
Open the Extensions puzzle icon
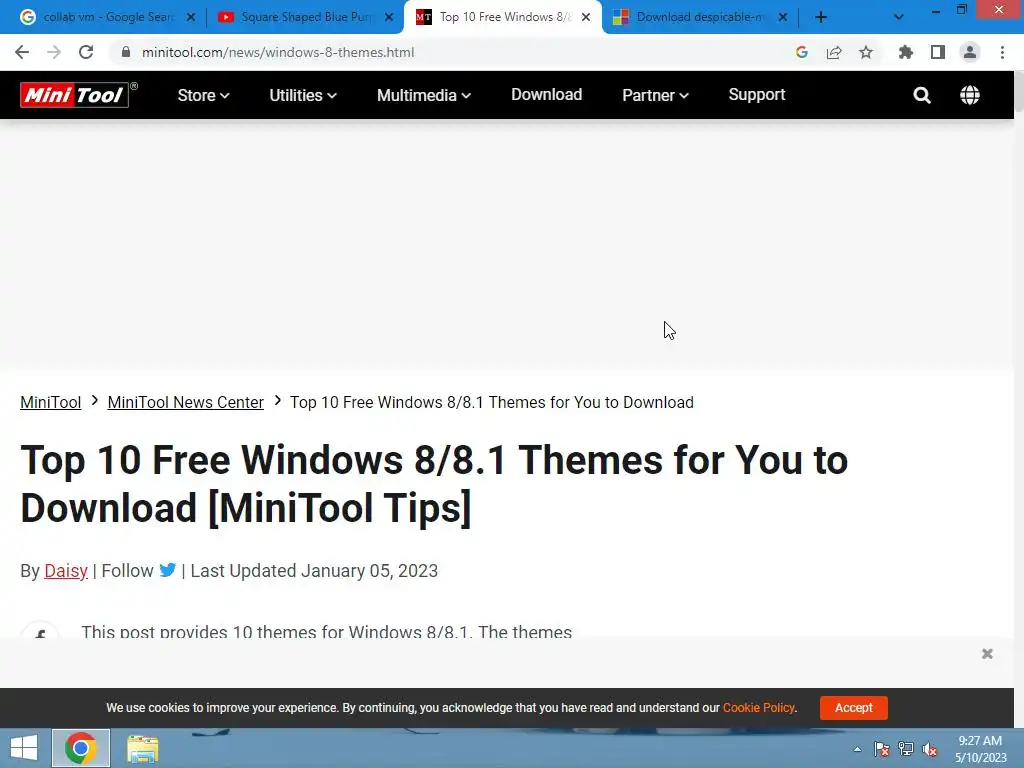tap(905, 52)
